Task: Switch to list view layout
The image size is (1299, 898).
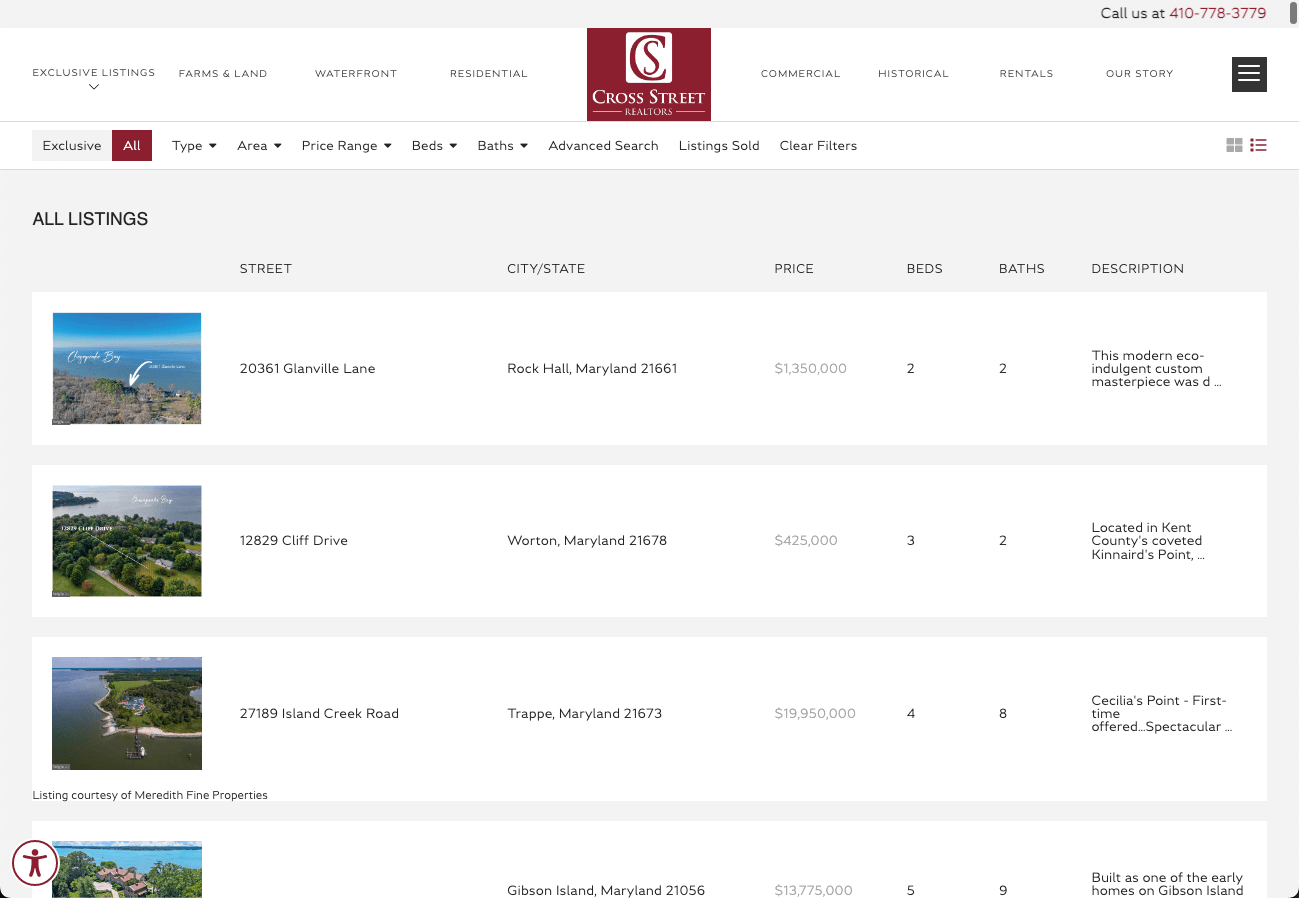Action: pyautogui.click(x=1258, y=146)
